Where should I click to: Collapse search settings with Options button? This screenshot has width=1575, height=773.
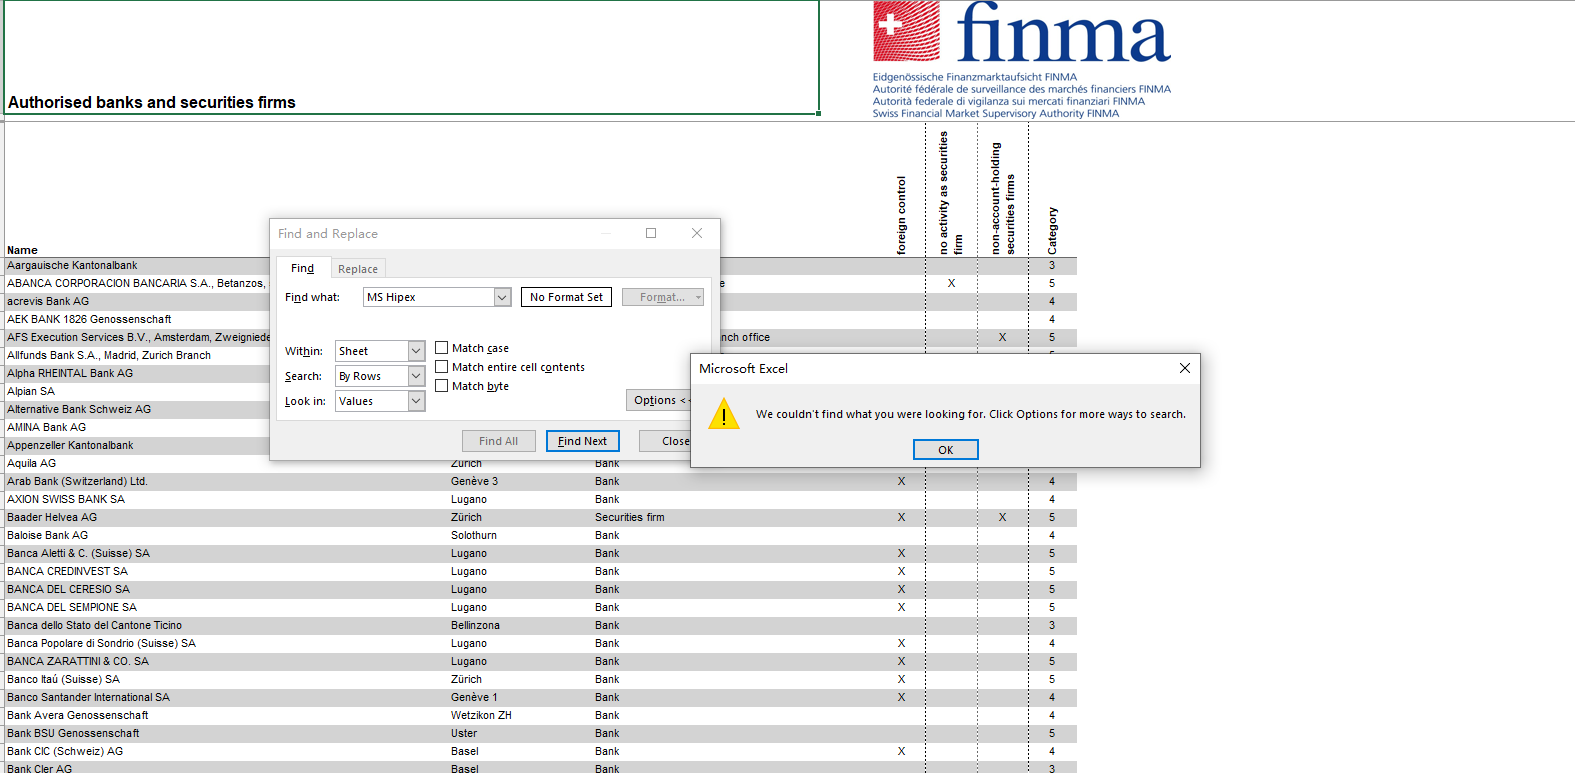[x=658, y=400]
